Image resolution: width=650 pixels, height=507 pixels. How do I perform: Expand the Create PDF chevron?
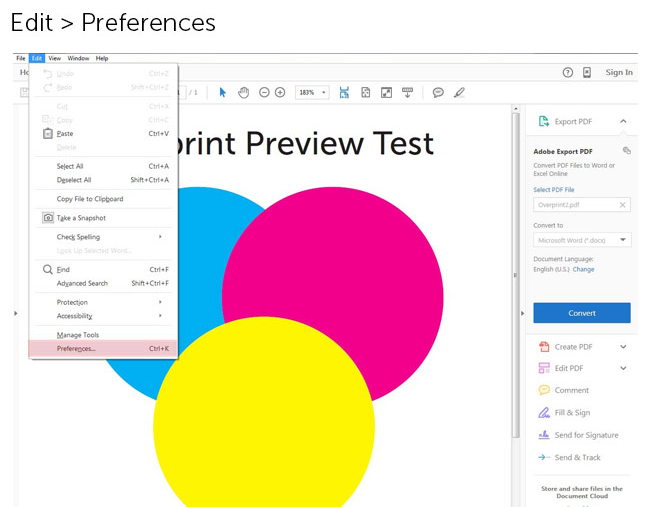click(x=623, y=347)
